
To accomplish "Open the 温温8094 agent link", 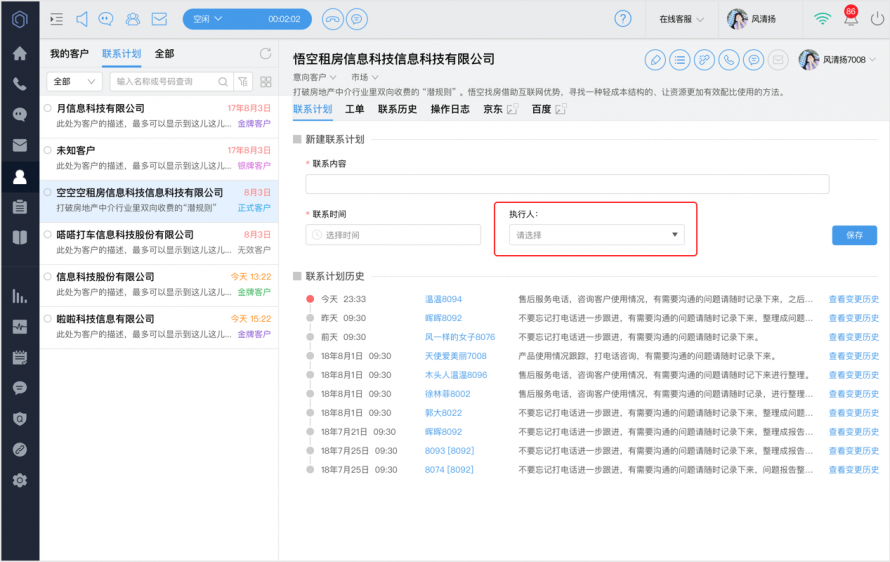I will click(x=443, y=299).
